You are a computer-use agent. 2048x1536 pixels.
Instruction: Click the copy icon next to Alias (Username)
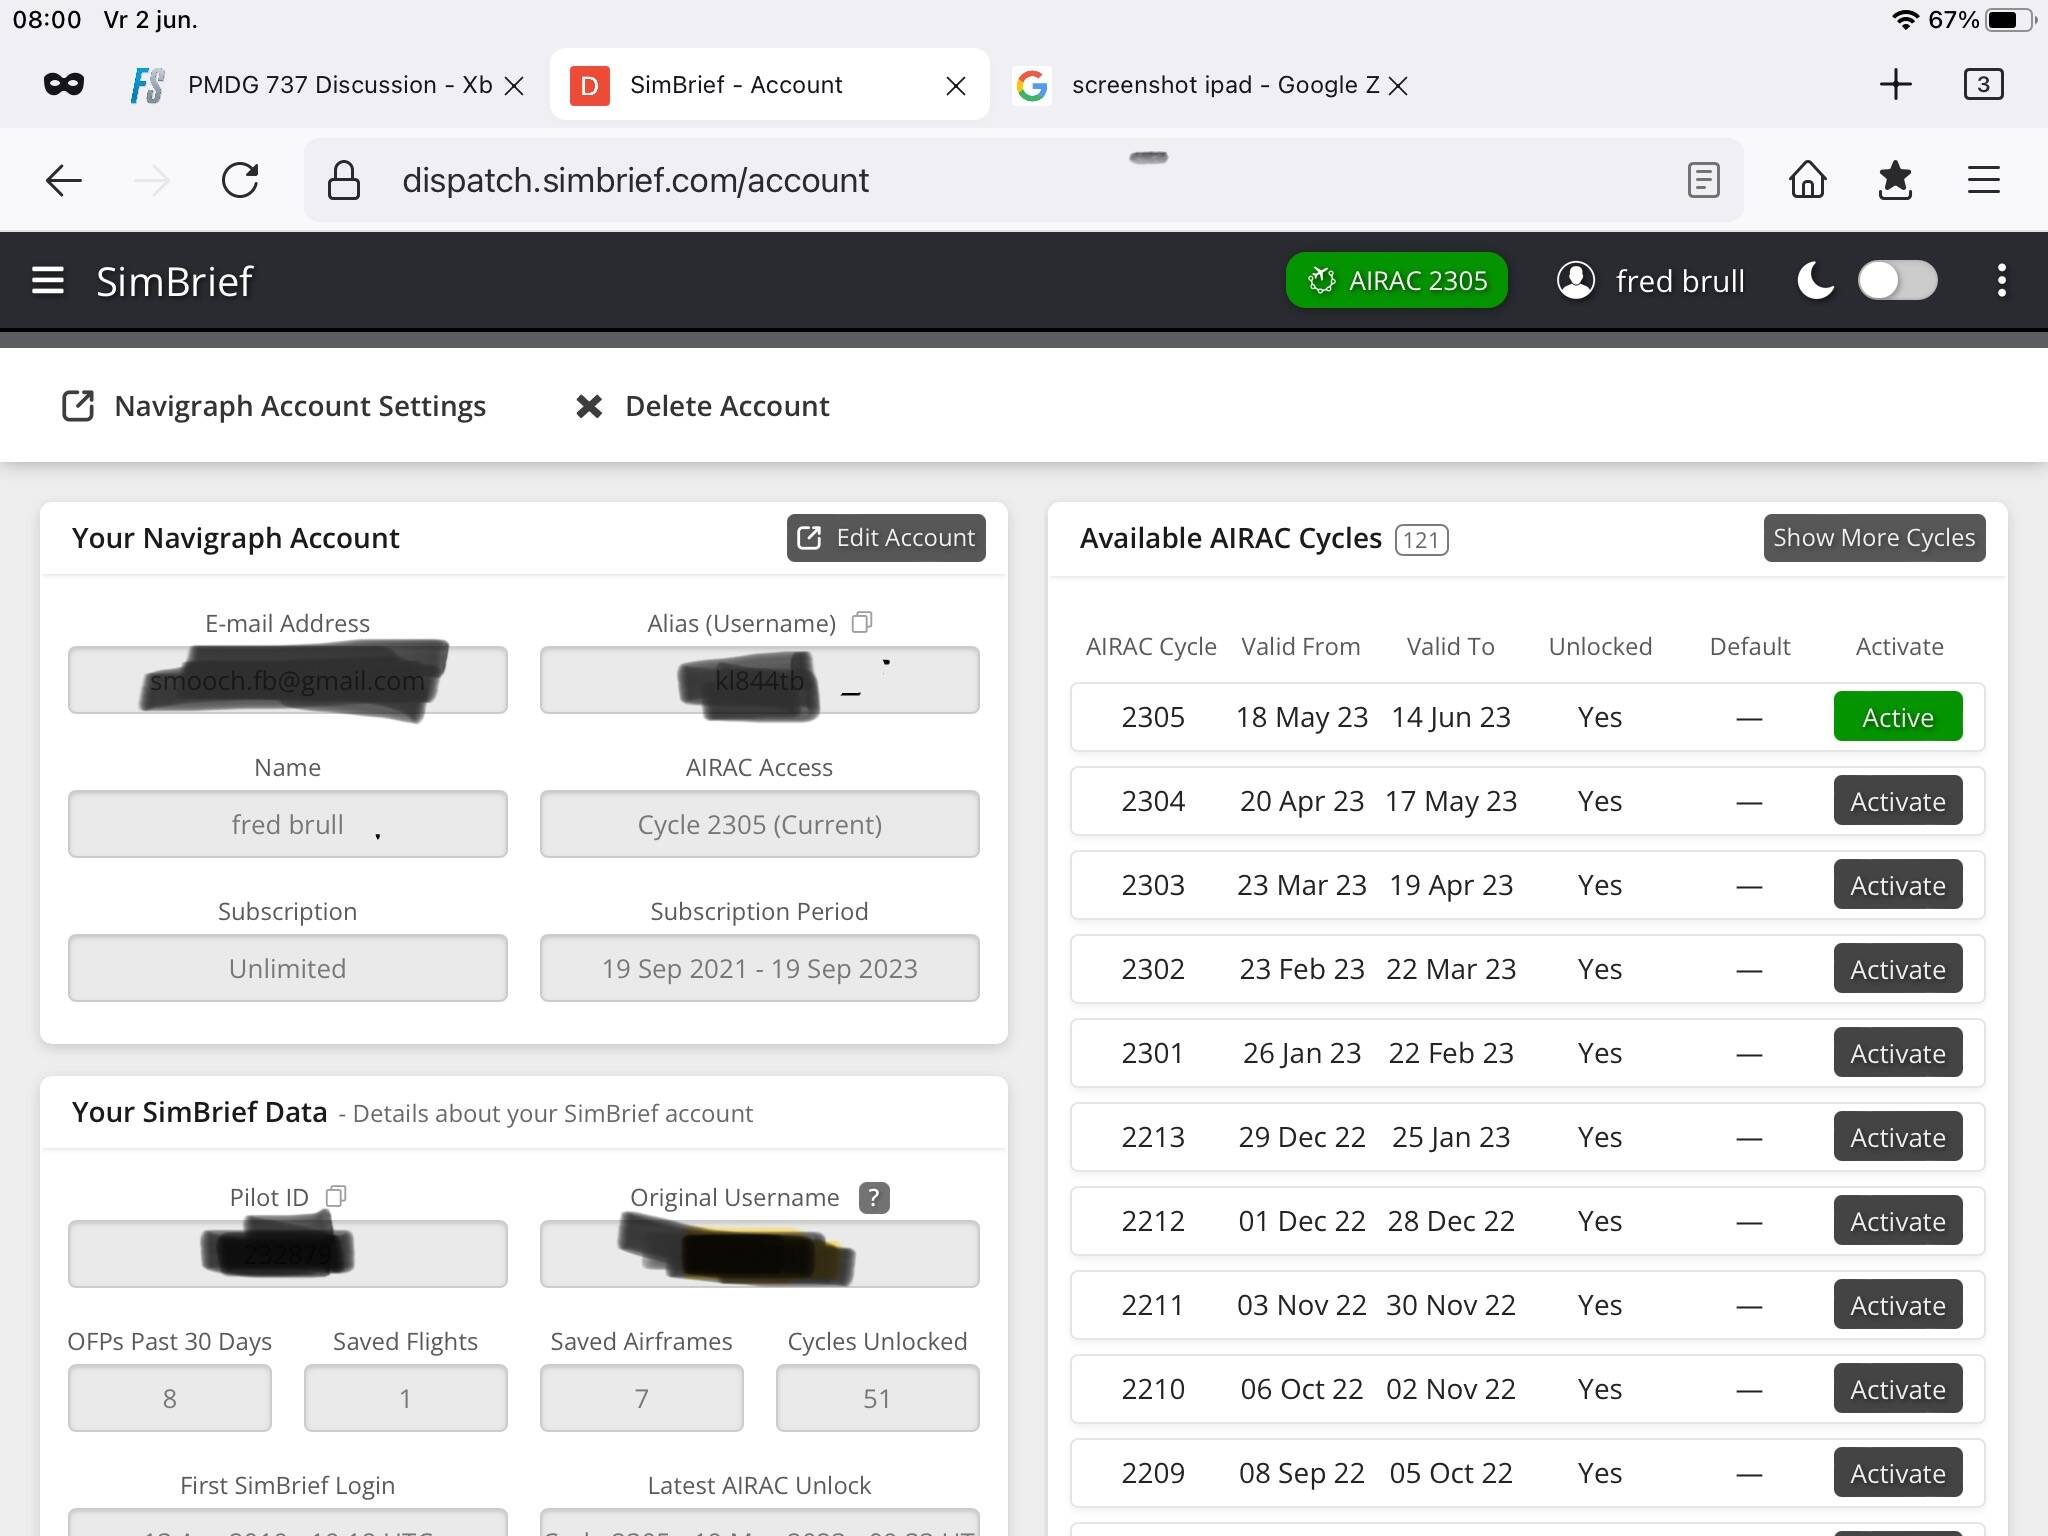(x=861, y=623)
